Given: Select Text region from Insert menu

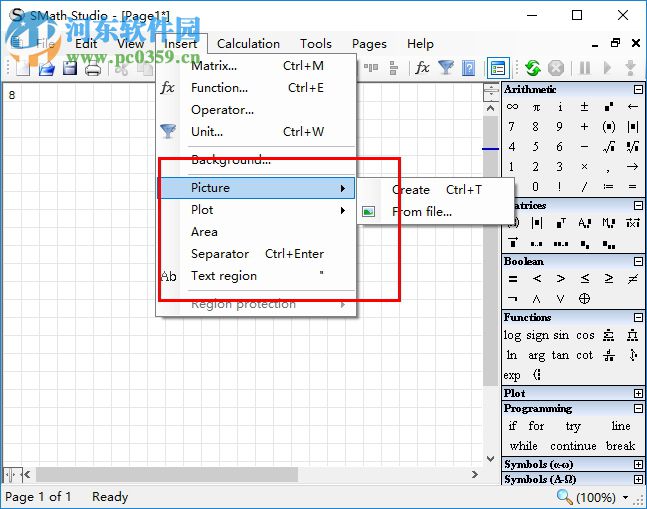Looking at the screenshot, I should click(256, 276).
